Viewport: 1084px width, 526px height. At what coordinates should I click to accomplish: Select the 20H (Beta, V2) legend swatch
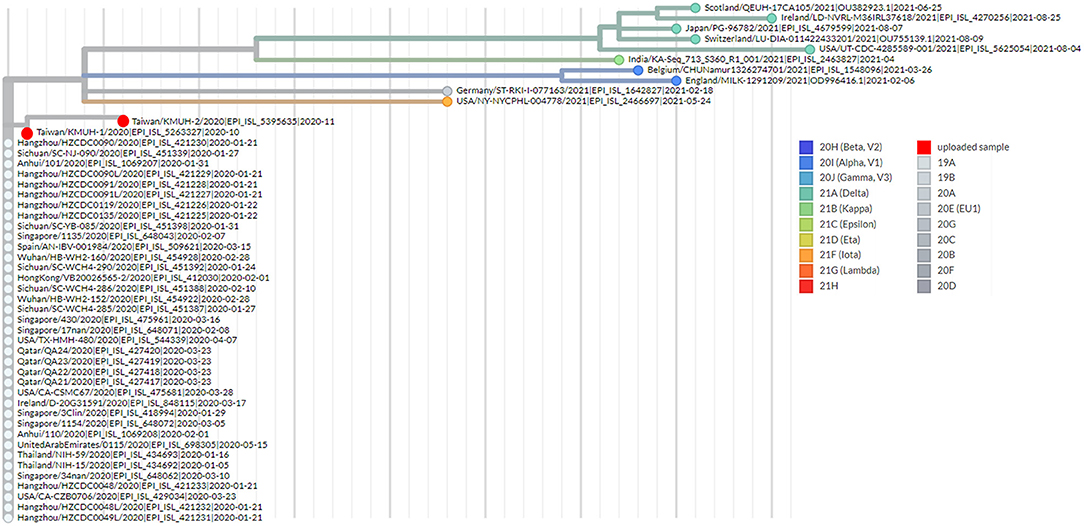806,147
